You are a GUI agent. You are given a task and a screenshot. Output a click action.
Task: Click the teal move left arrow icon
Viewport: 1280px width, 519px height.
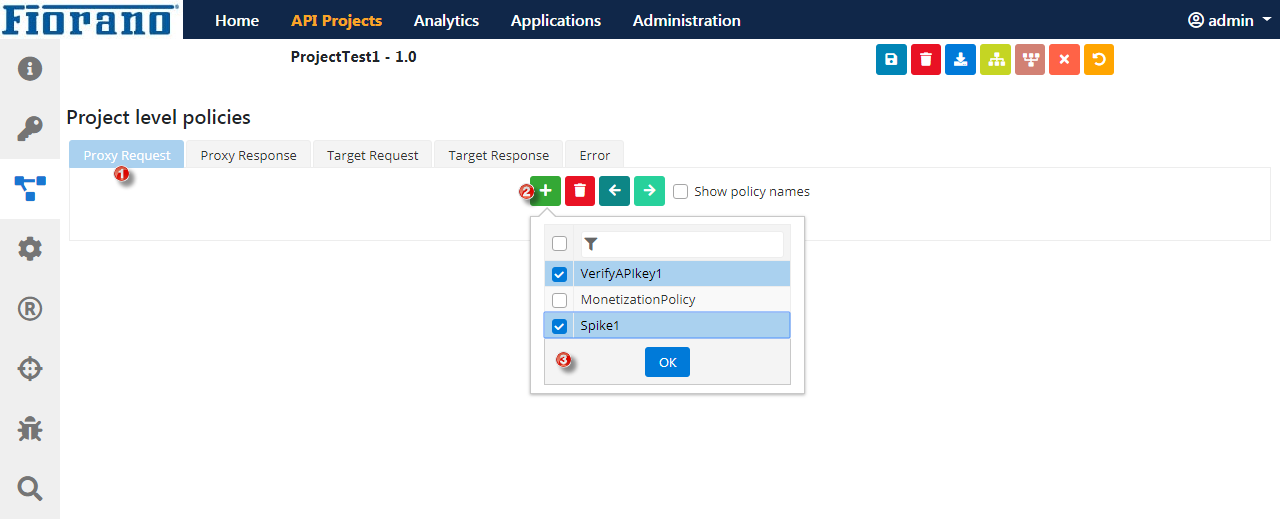tap(615, 191)
